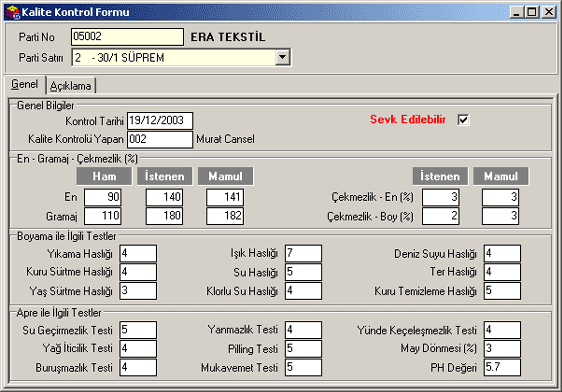Select the Çekmezlik - Boy İstenen field
Screen dimensions: 562x392
click(441, 216)
